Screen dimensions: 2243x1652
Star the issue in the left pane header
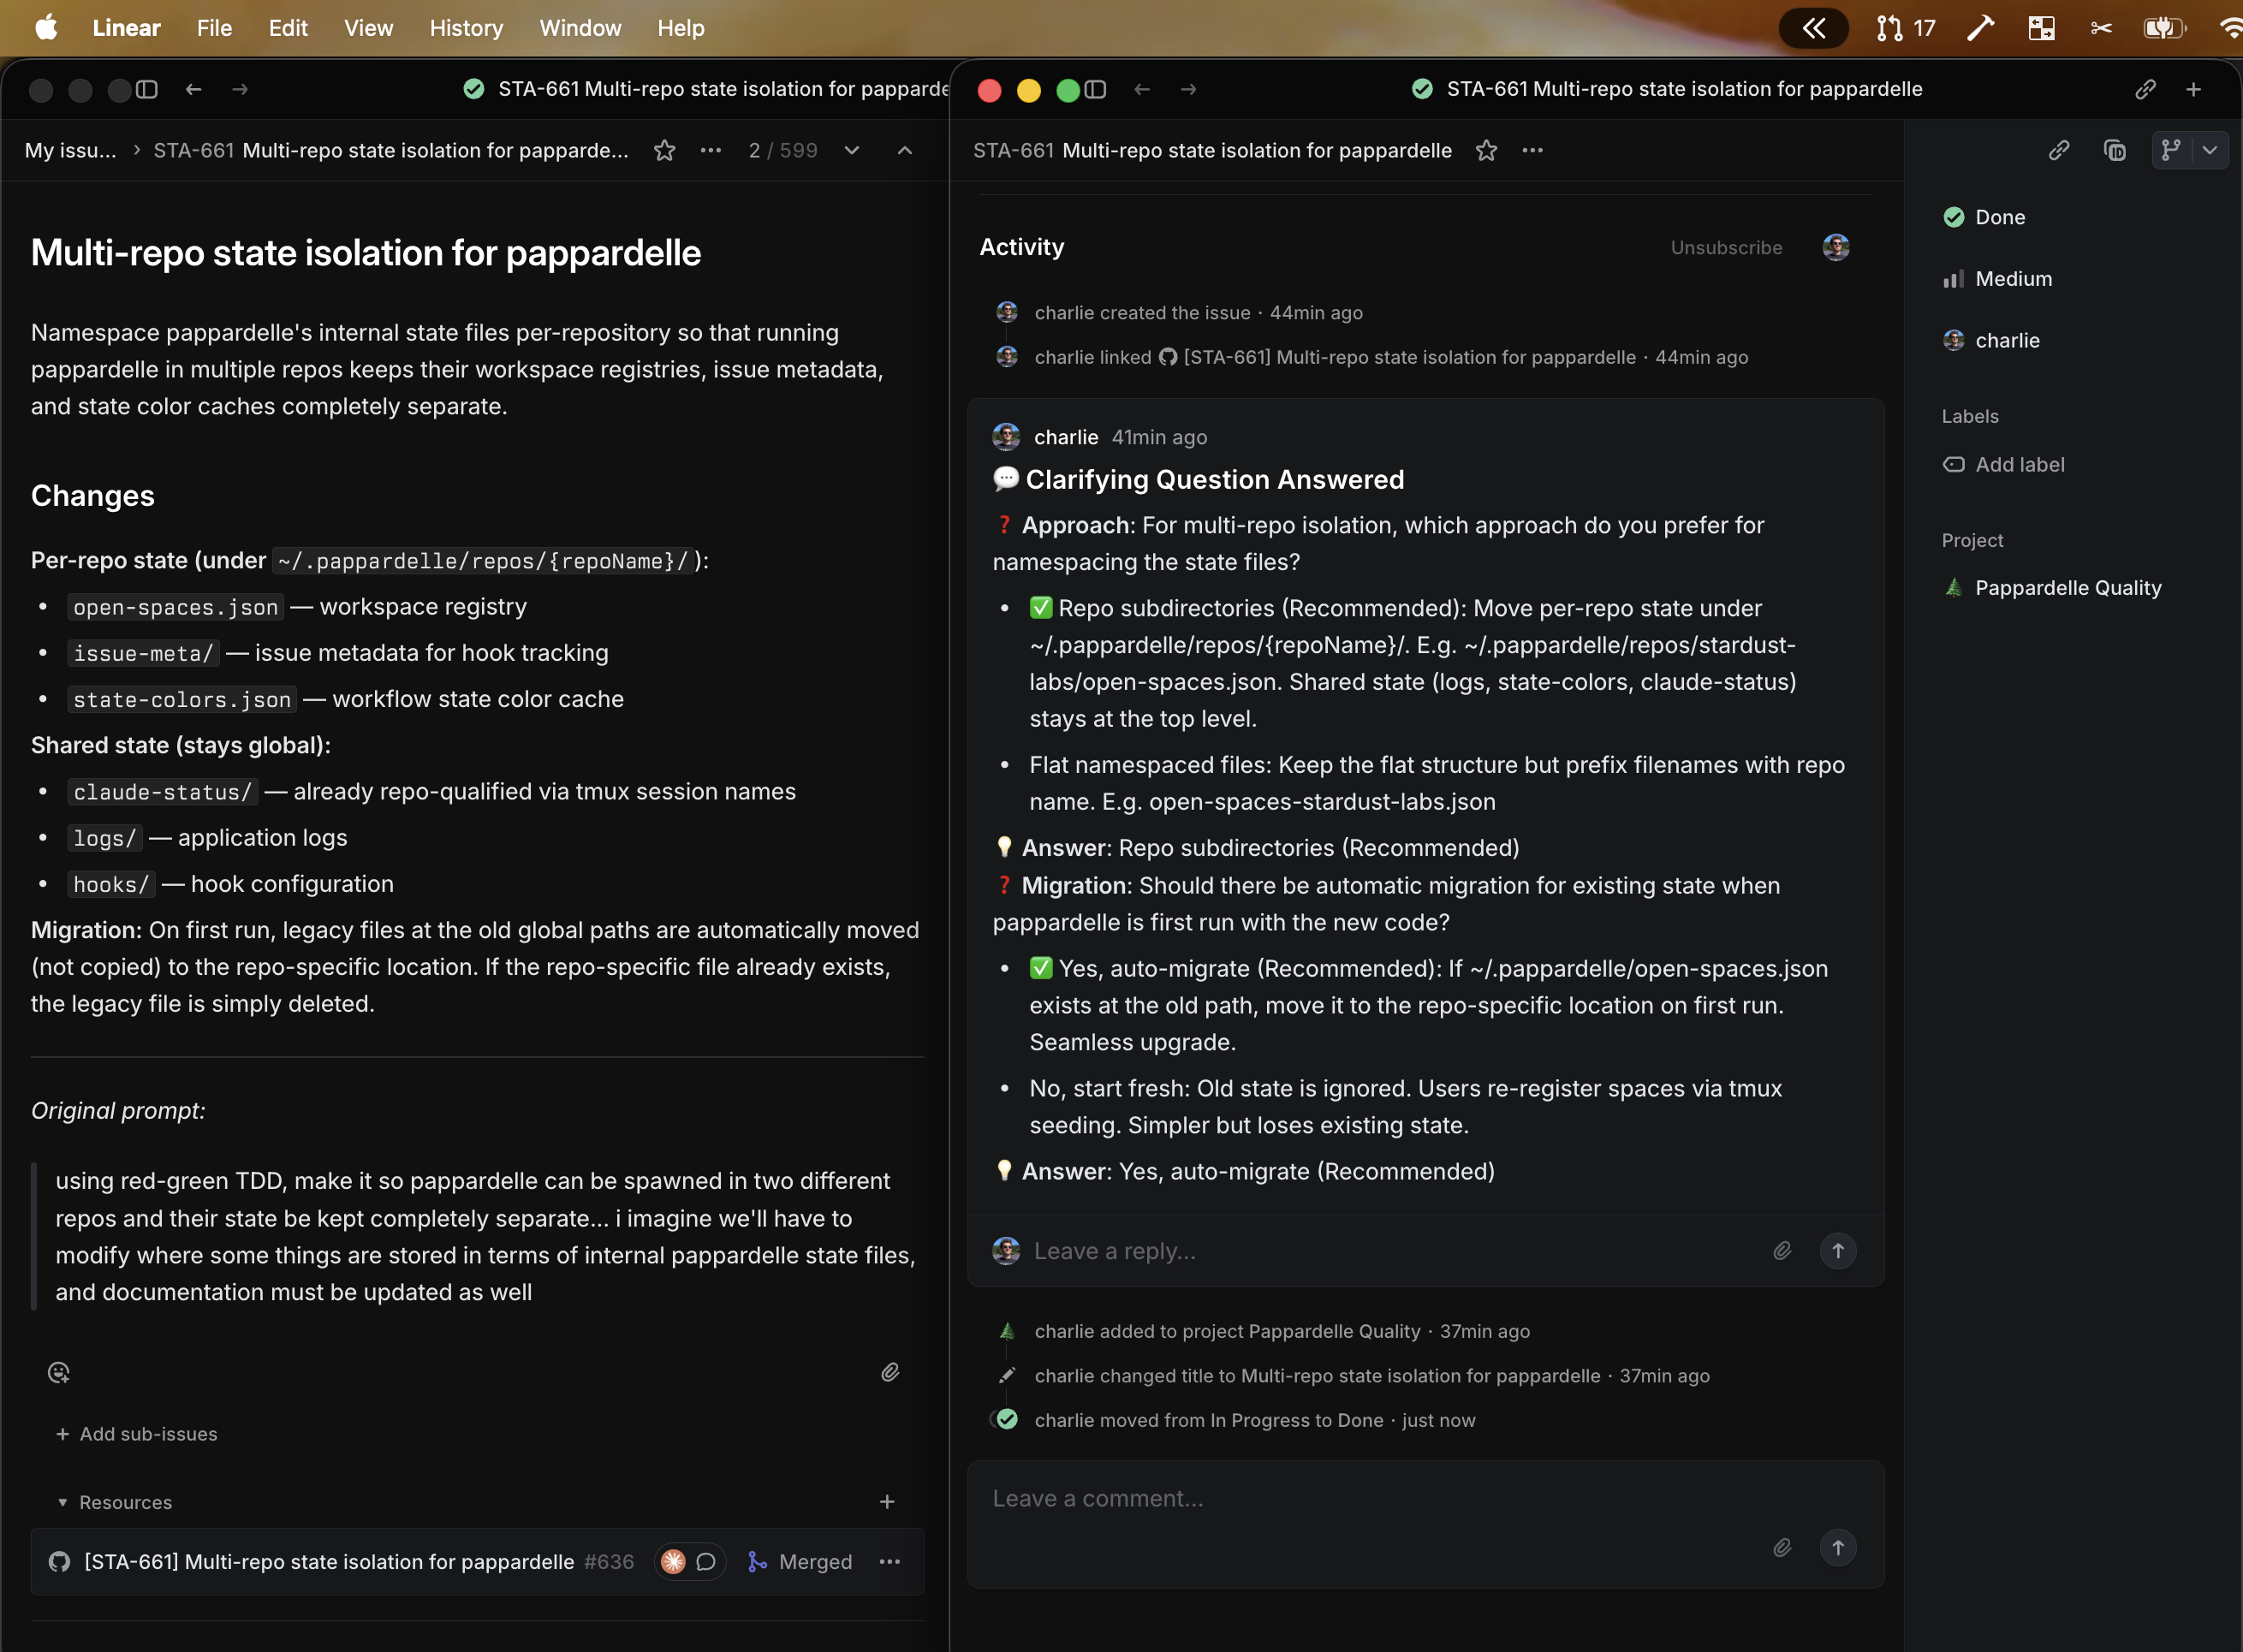[664, 151]
